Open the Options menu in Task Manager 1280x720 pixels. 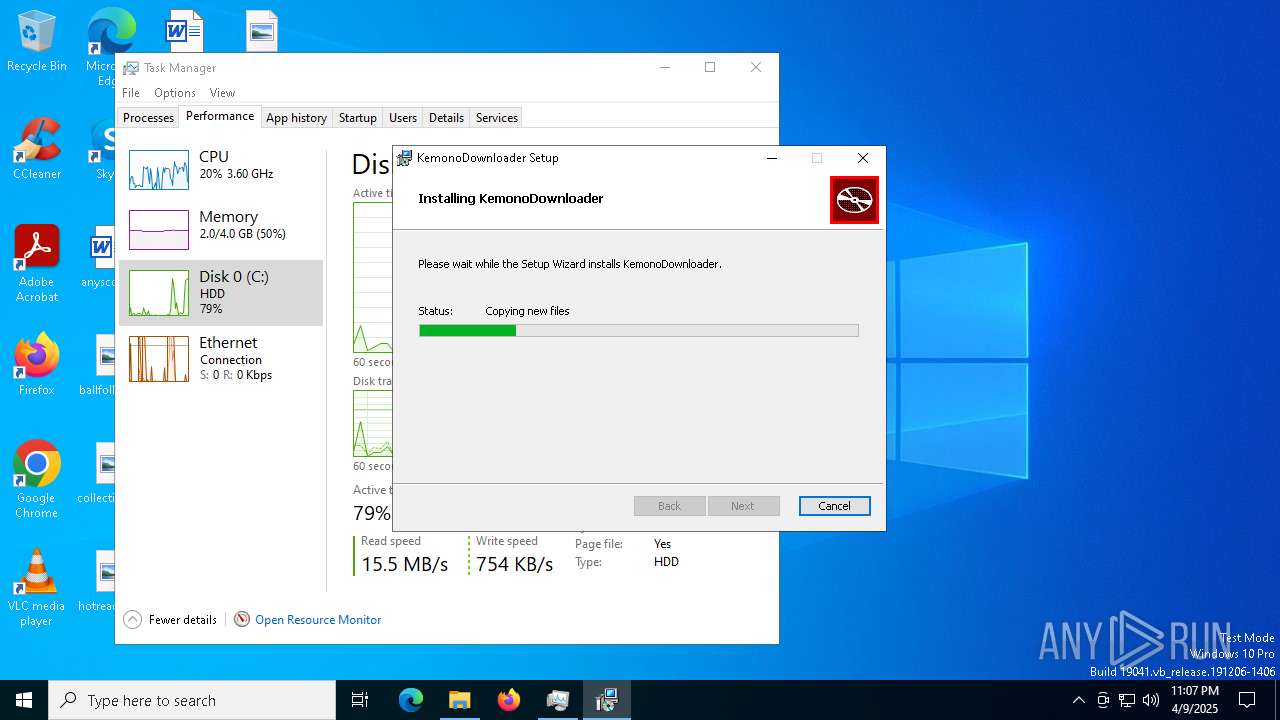click(x=175, y=93)
